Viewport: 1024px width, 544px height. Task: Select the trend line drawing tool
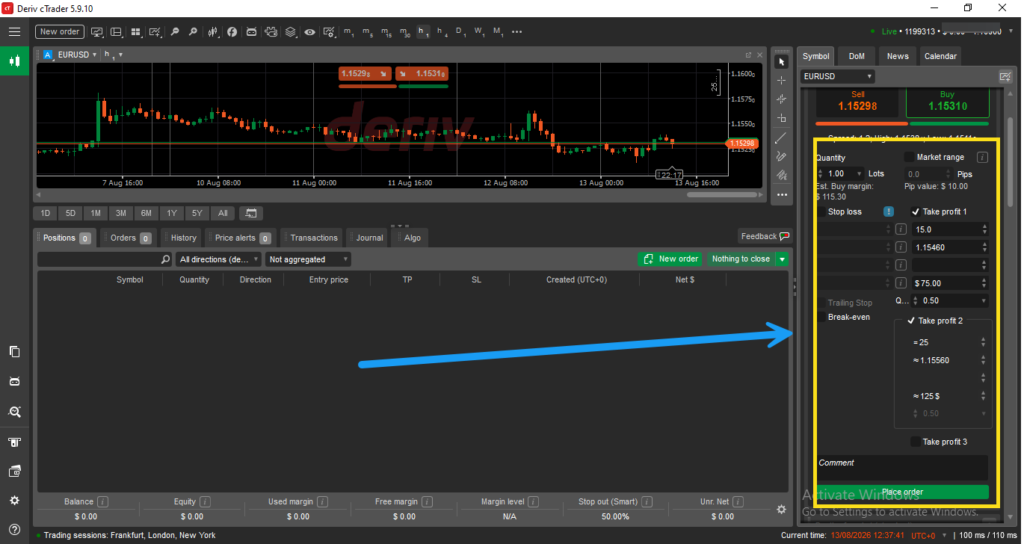coord(781,138)
